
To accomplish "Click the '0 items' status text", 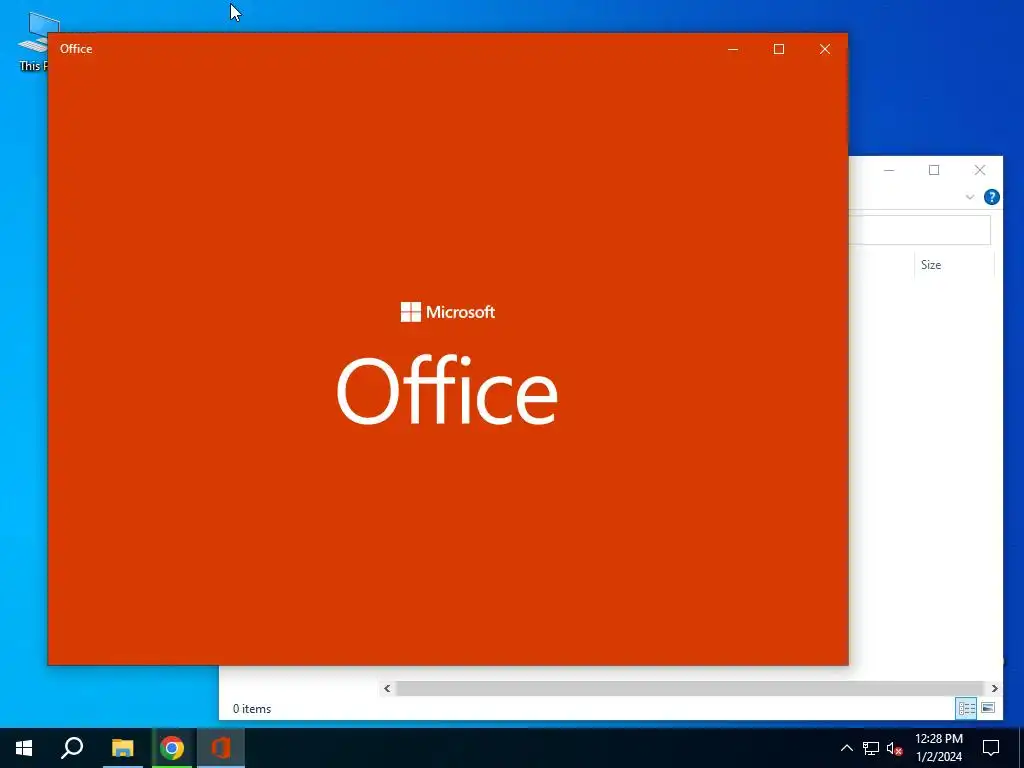I will tap(251, 709).
